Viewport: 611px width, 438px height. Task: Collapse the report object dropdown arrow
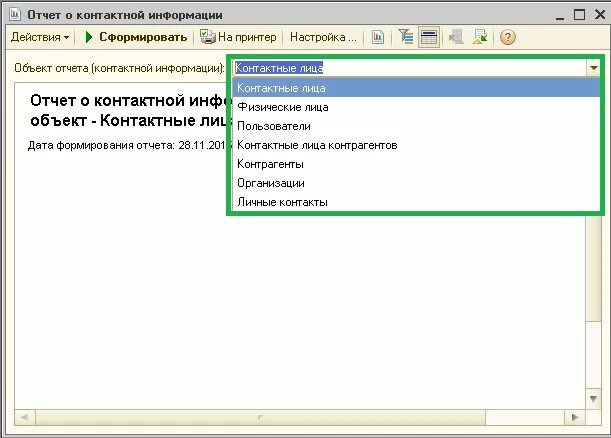pyautogui.click(x=593, y=68)
